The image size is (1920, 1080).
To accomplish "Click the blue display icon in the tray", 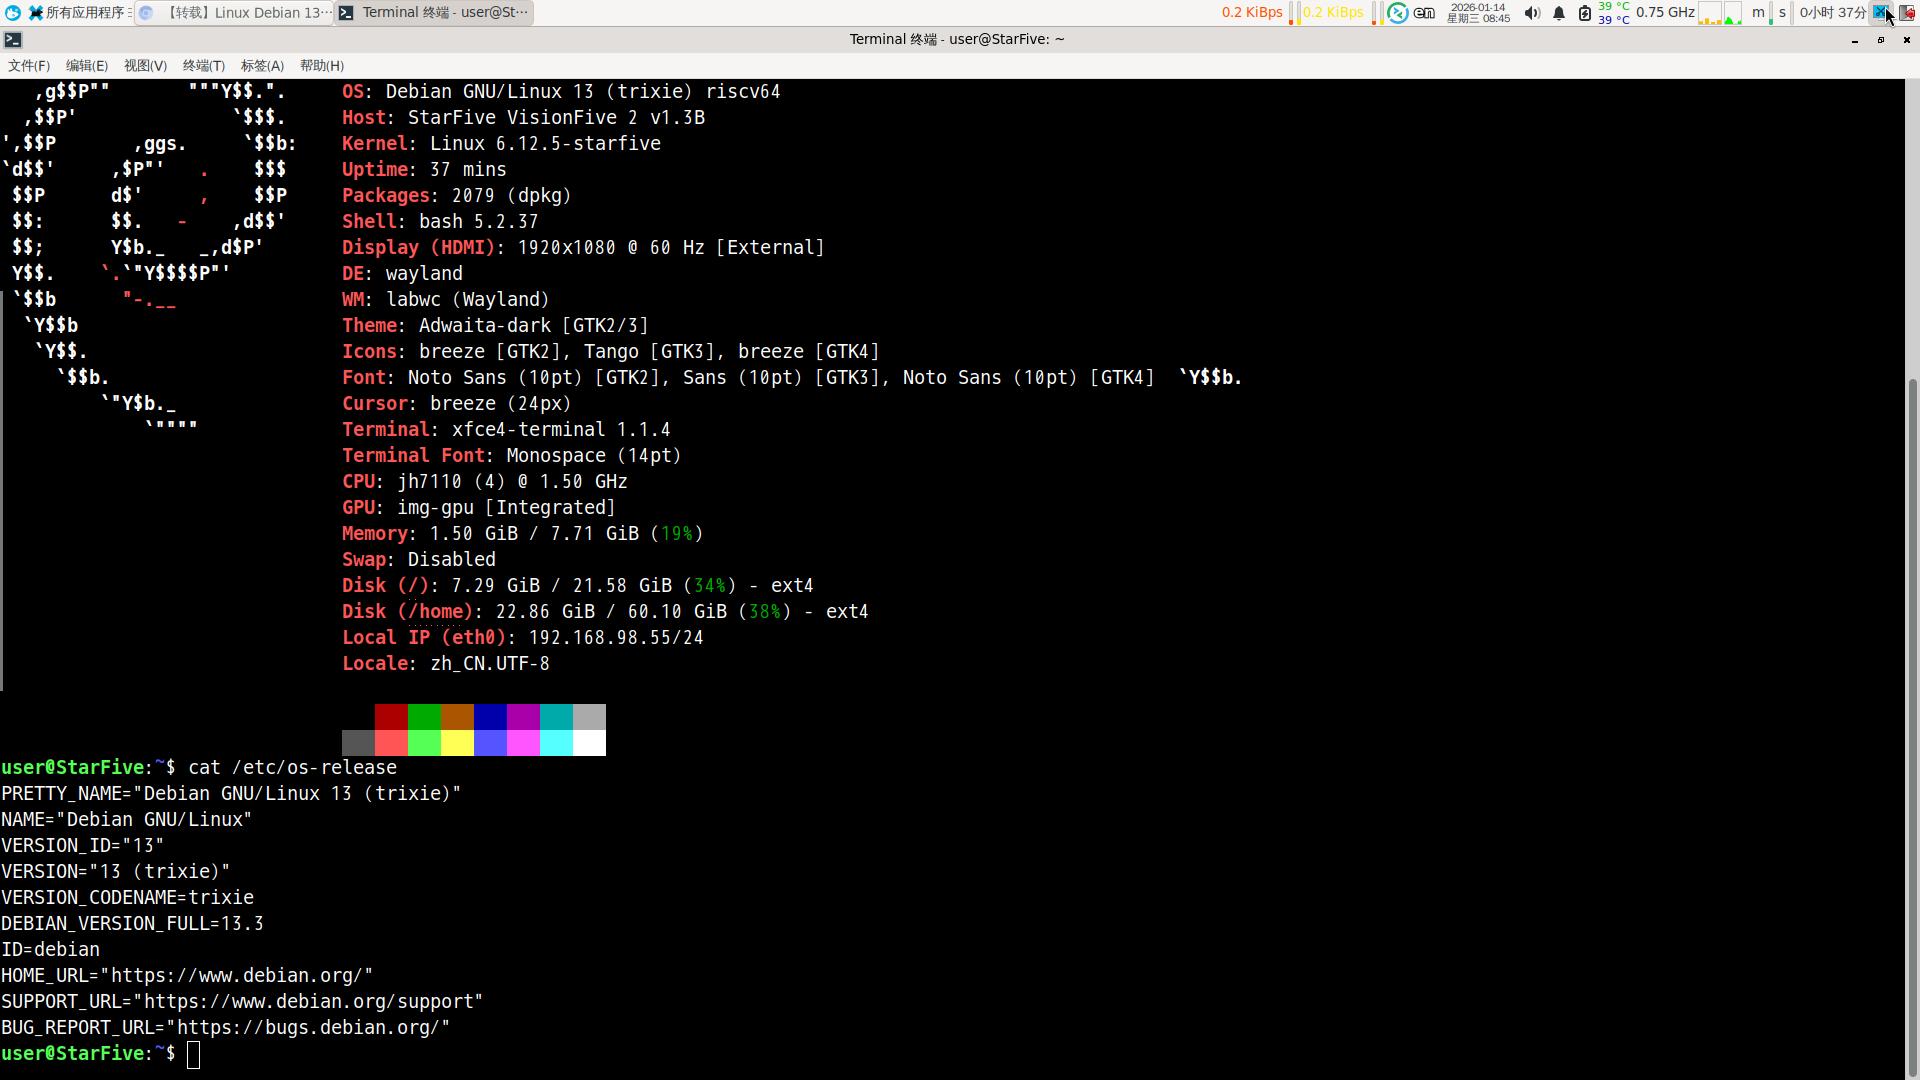I will (x=1880, y=13).
